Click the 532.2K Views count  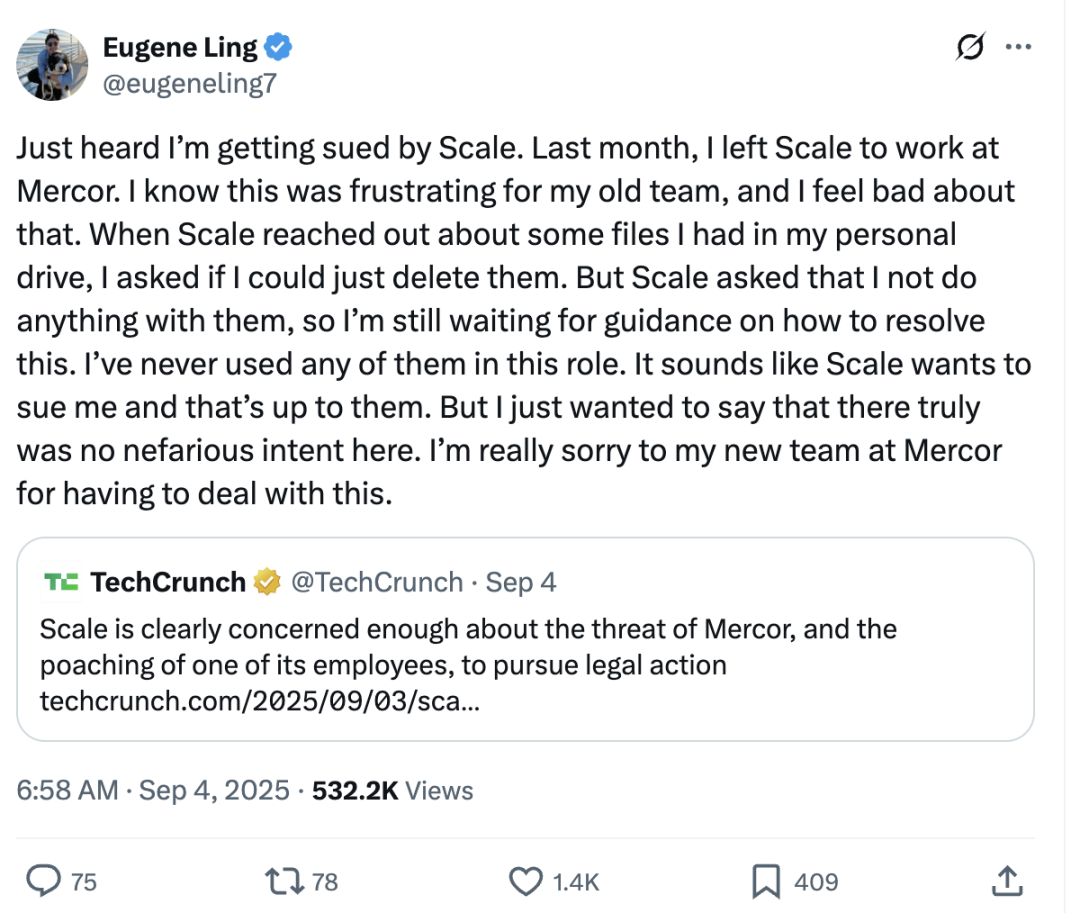pyautogui.click(x=392, y=790)
